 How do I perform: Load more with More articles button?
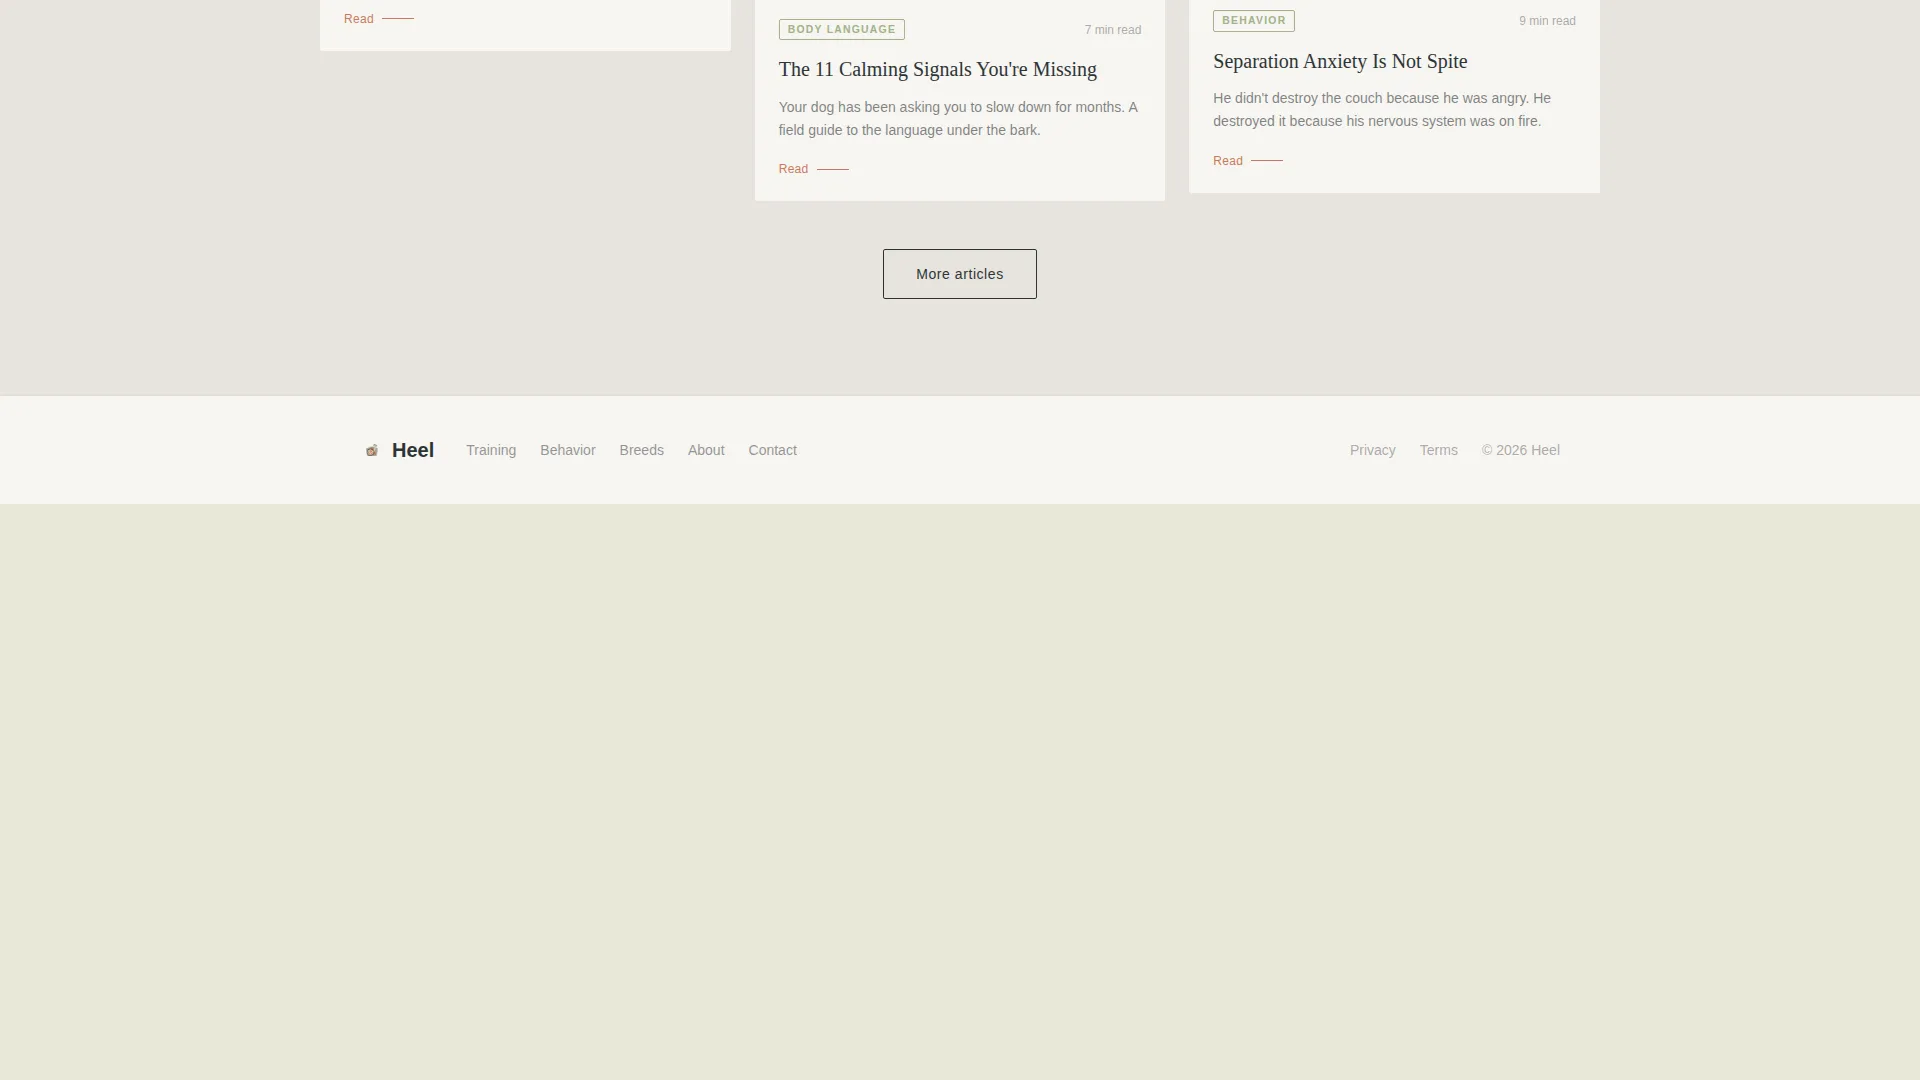(x=959, y=274)
